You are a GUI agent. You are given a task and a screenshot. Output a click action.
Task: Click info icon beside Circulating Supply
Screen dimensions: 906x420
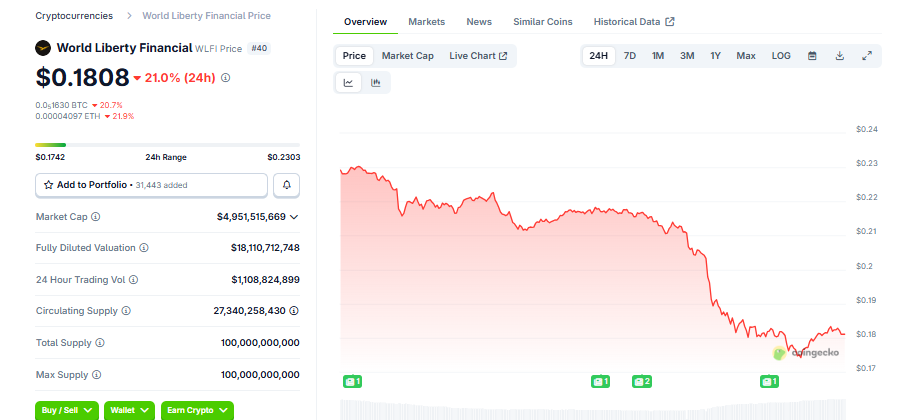tap(126, 311)
